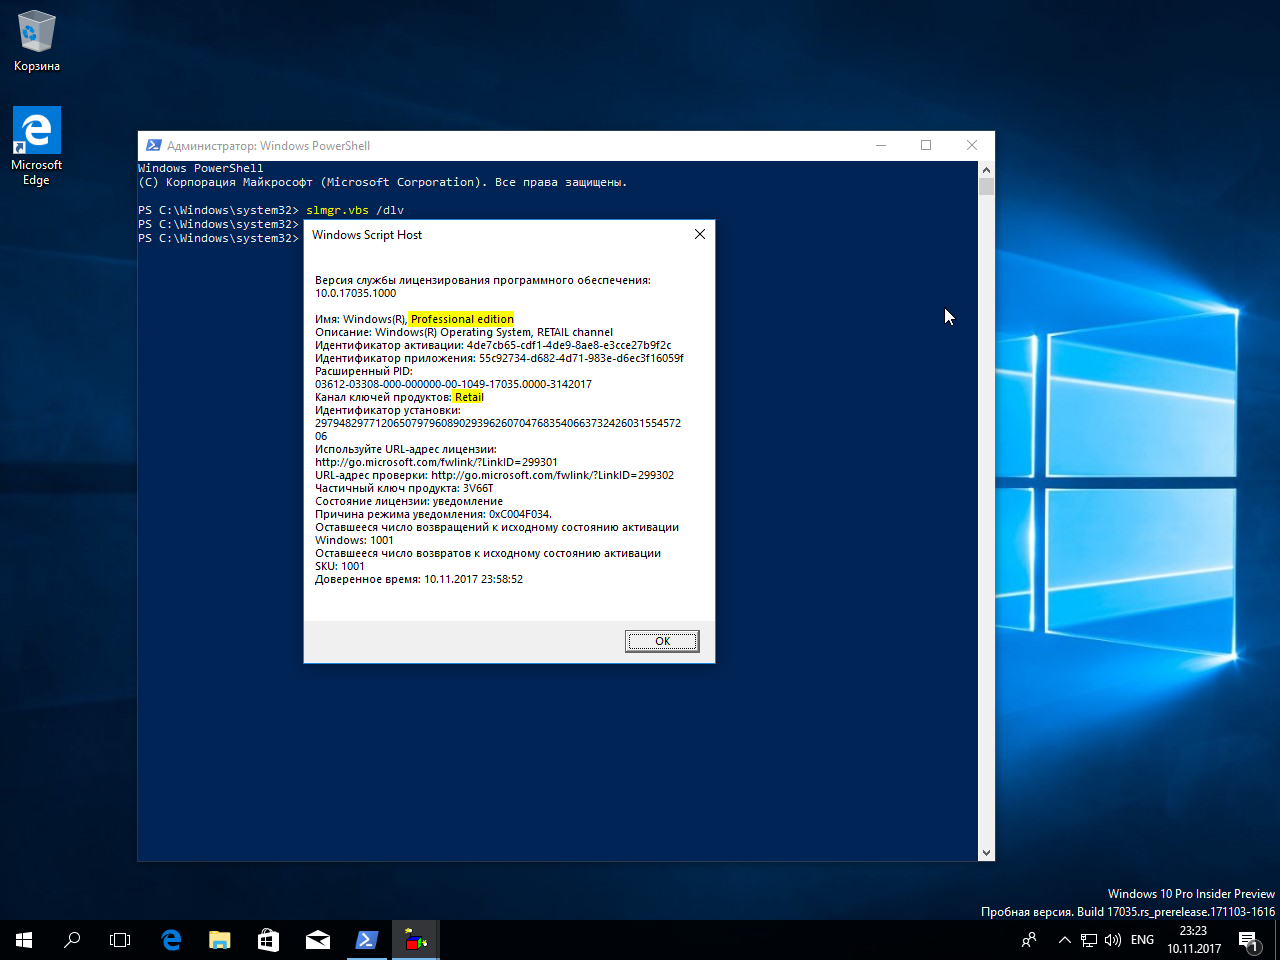This screenshot has width=1280, height=960.
Task: Select the Microsoft Edge desktop shortcut
Action: (37, 146)
